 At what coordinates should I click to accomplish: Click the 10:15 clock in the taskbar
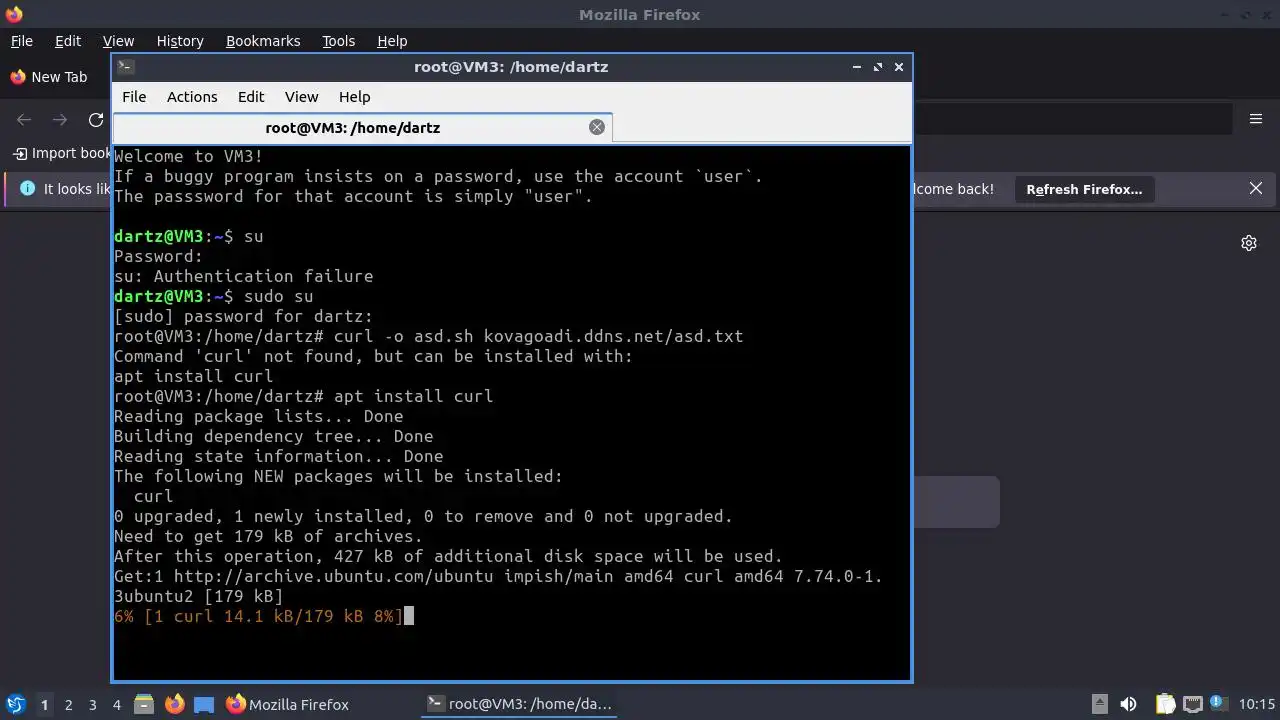1257,704
